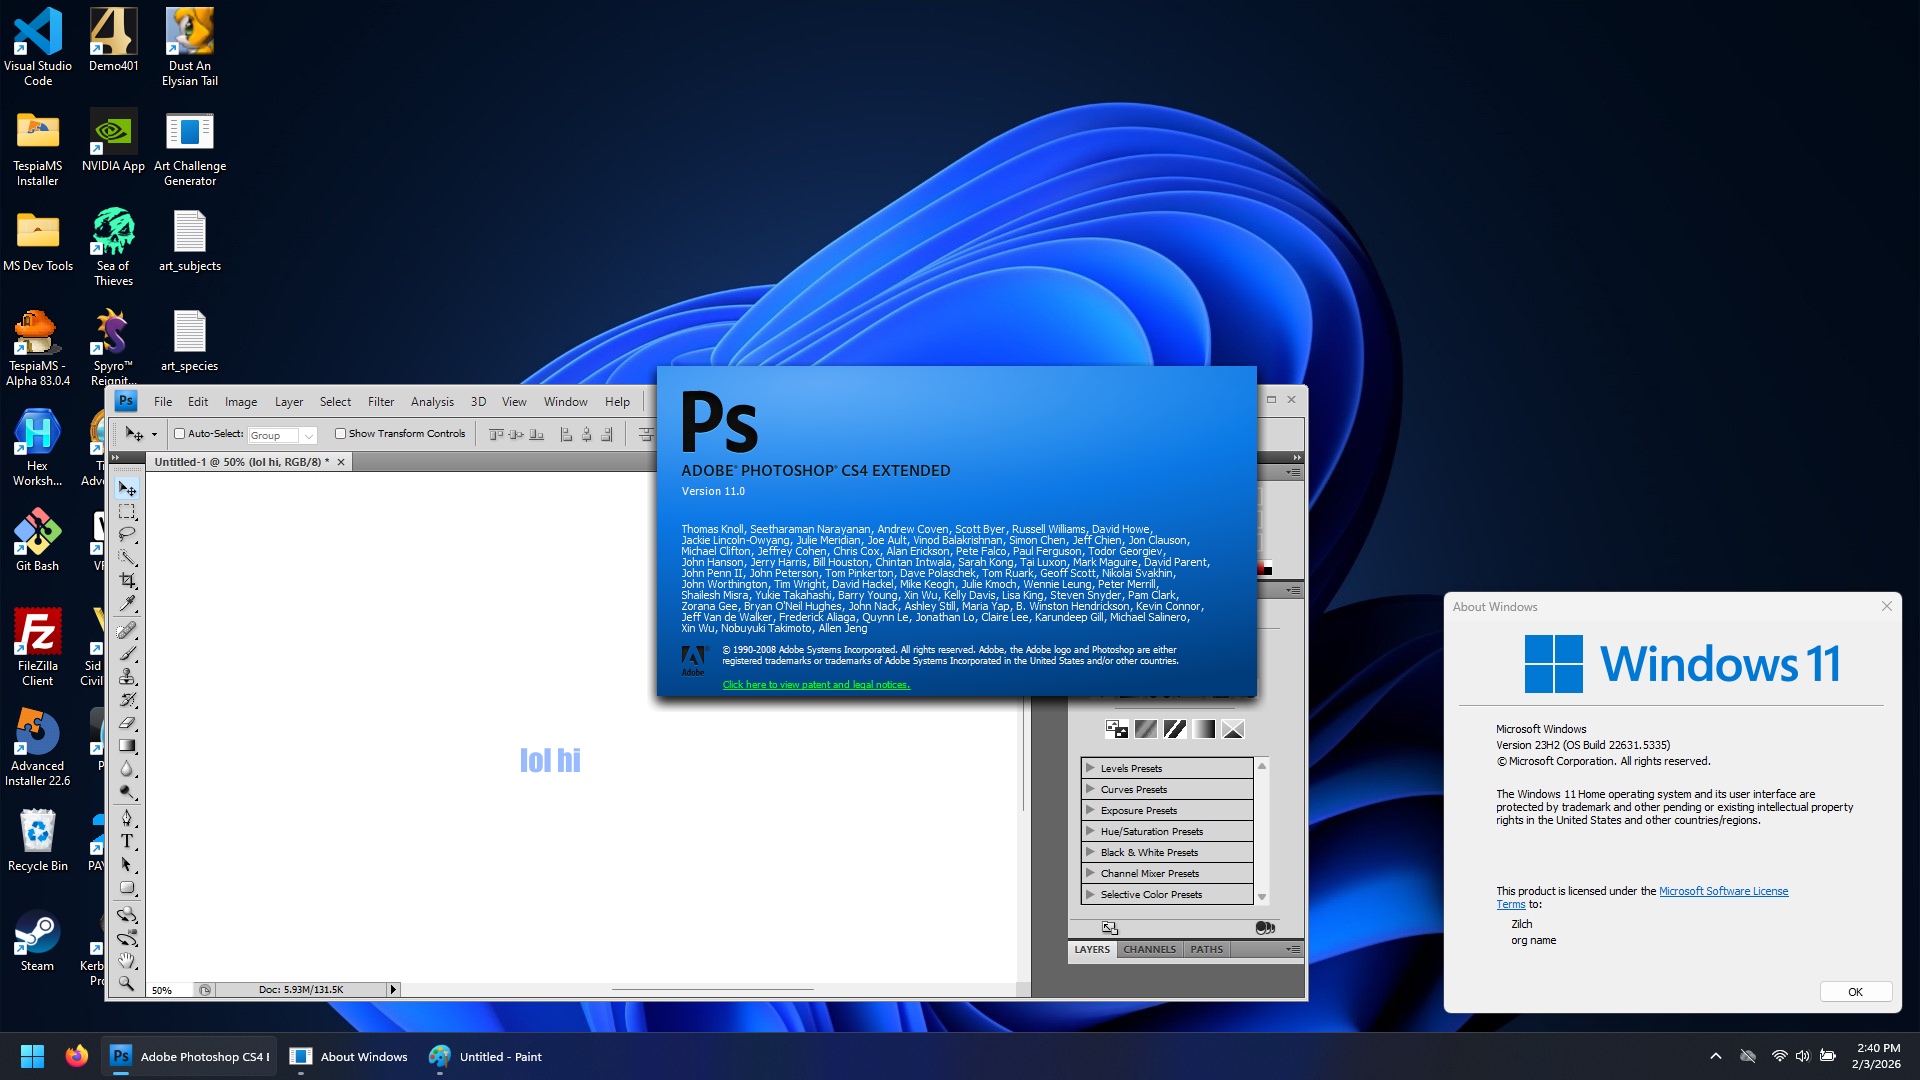Click OK in About Windows dialog
The height and width of the screenshot is (1080, 1920).
click(x=1855, y=992)
